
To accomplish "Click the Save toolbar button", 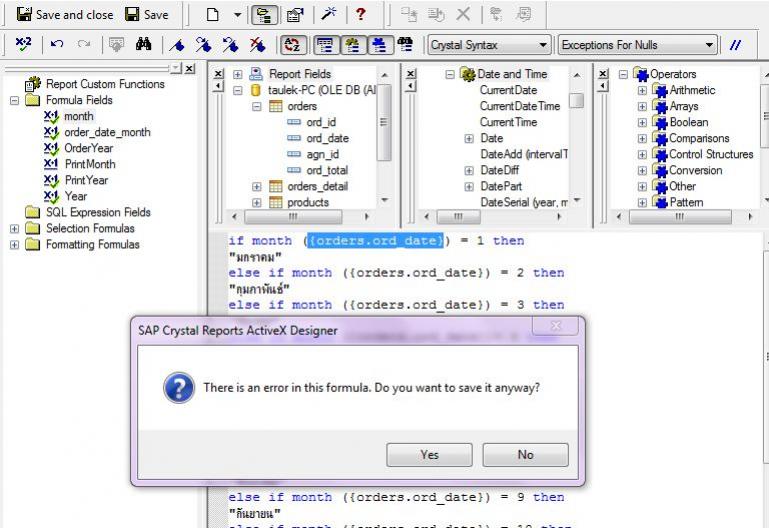I will pyautogui.click(x=147, y=15).
